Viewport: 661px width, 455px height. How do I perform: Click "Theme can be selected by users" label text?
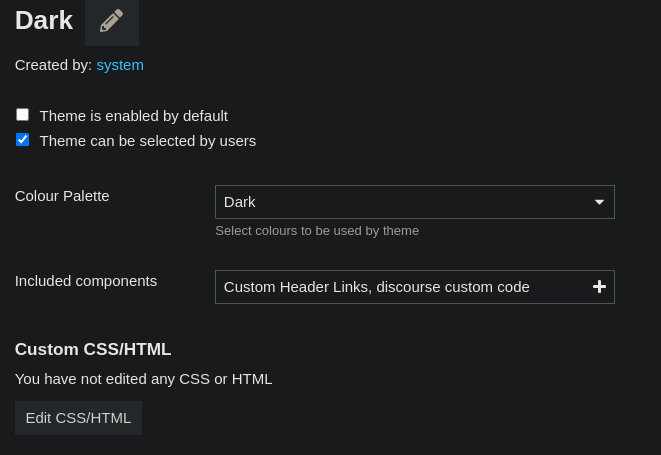[x=148, y=141]
